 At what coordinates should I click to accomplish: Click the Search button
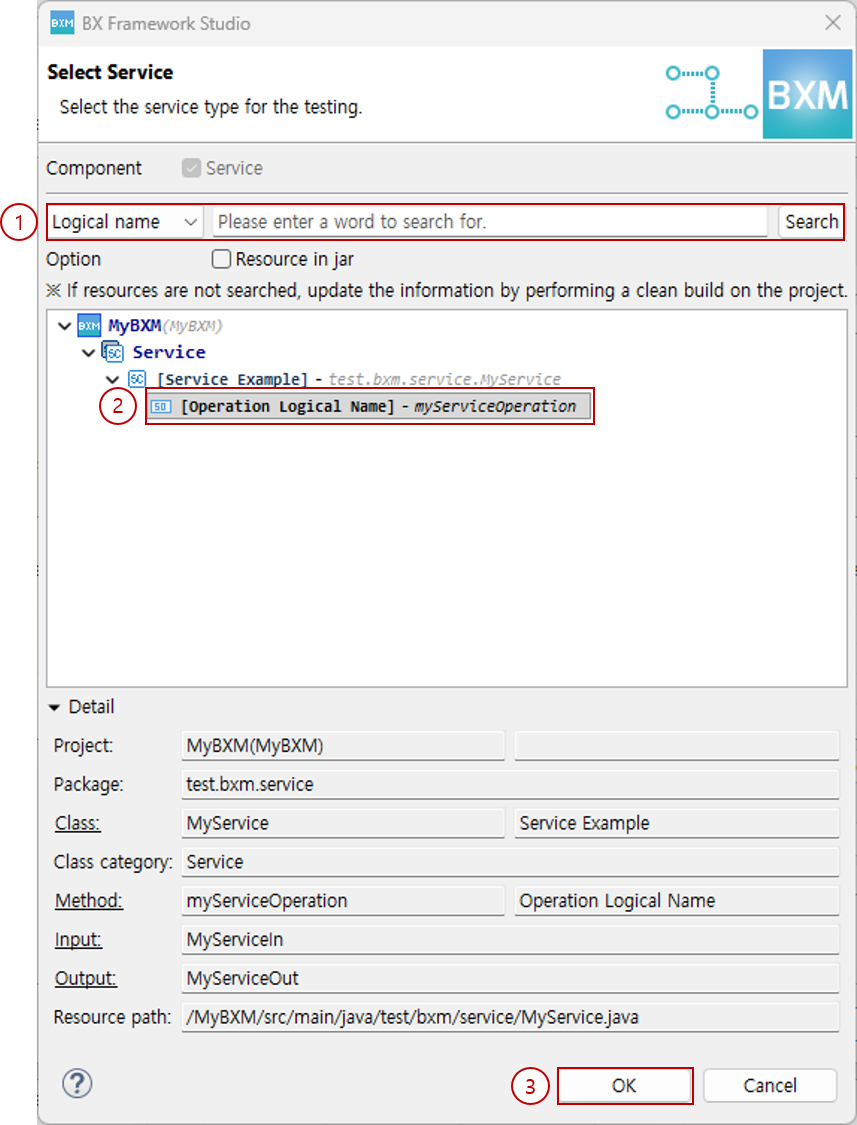[x=811, y=222]
